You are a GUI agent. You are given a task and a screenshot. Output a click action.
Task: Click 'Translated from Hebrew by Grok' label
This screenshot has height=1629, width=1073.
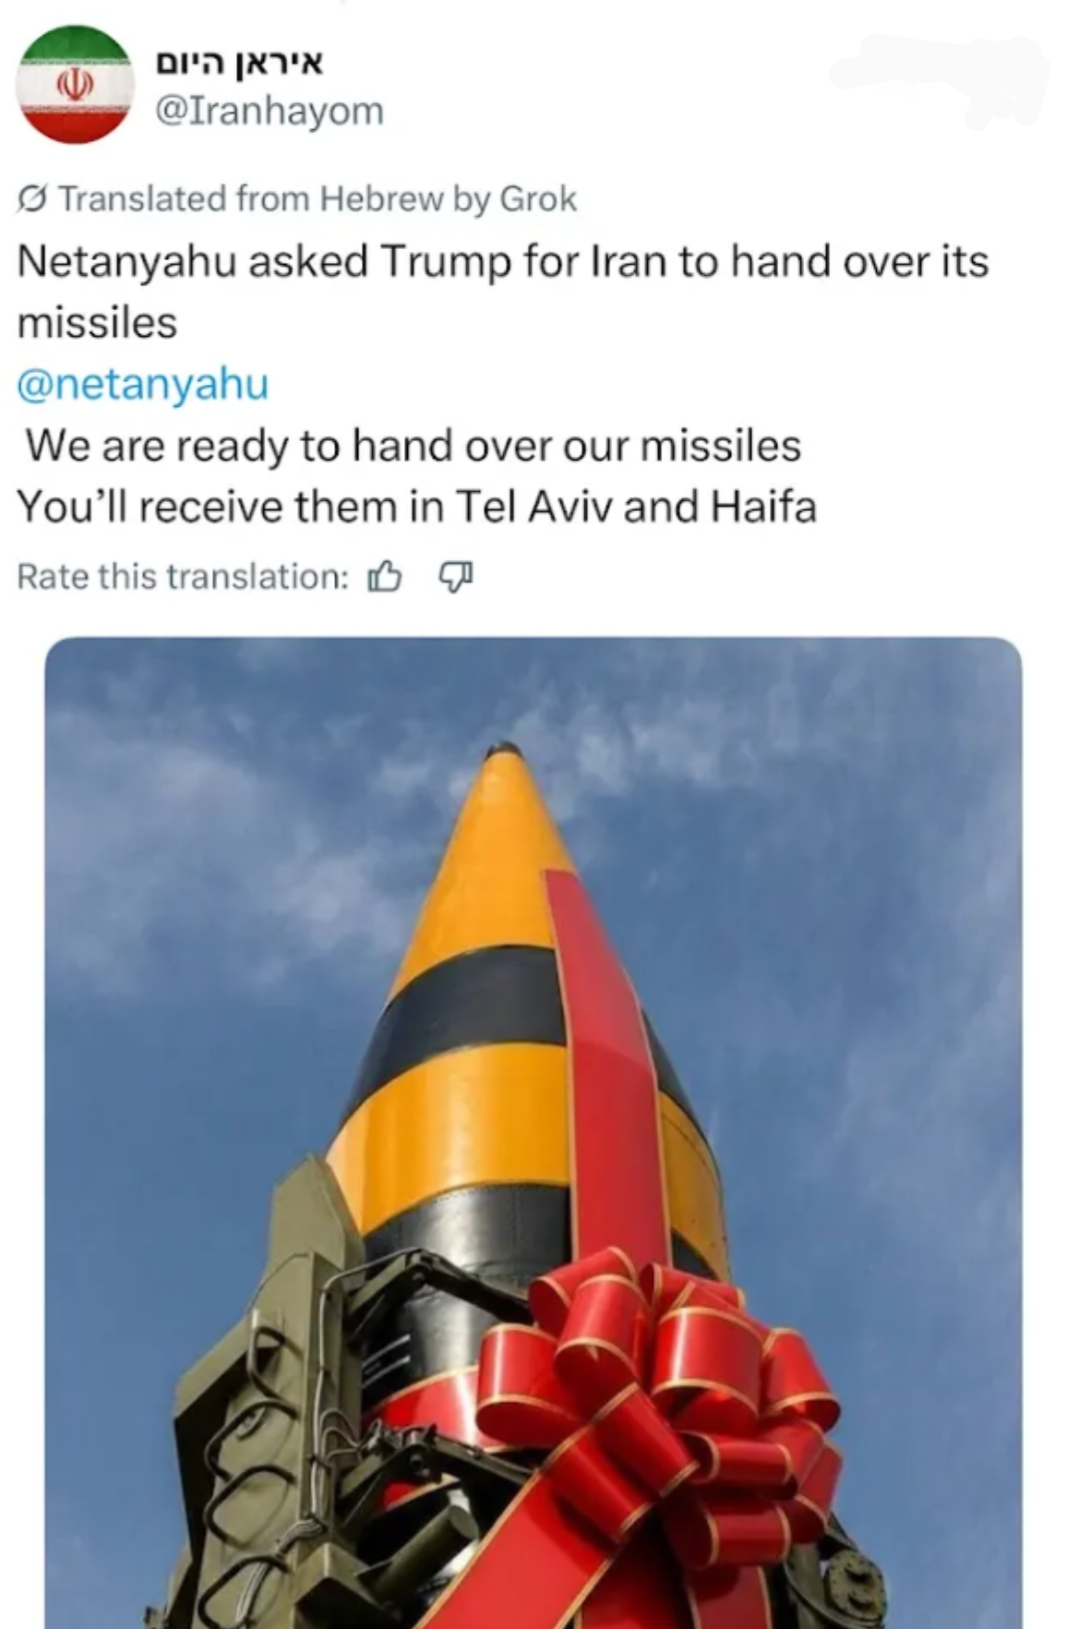click(x=317, y=199)
